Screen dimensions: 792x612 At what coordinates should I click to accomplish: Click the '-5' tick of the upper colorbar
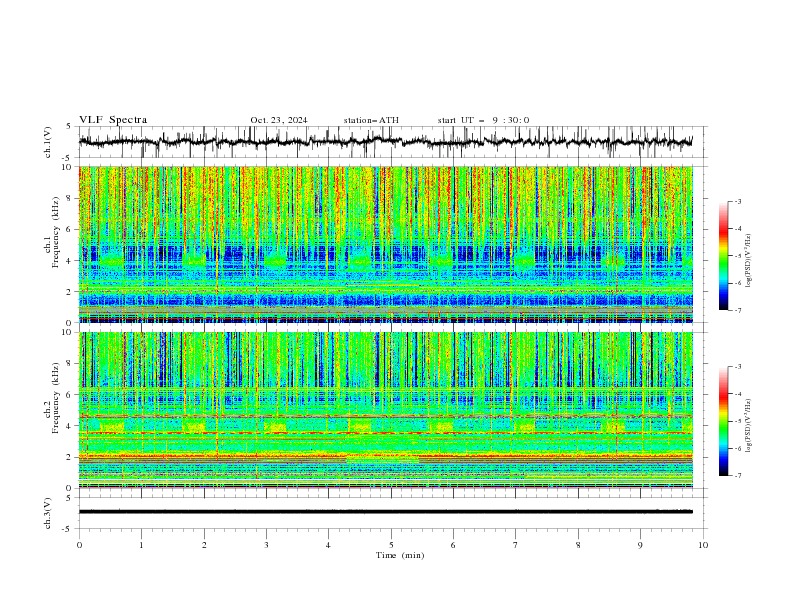point(738,256)
